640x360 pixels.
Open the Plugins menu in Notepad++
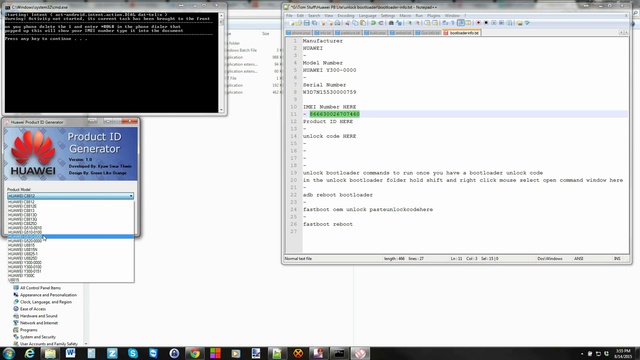pos(433,16)
